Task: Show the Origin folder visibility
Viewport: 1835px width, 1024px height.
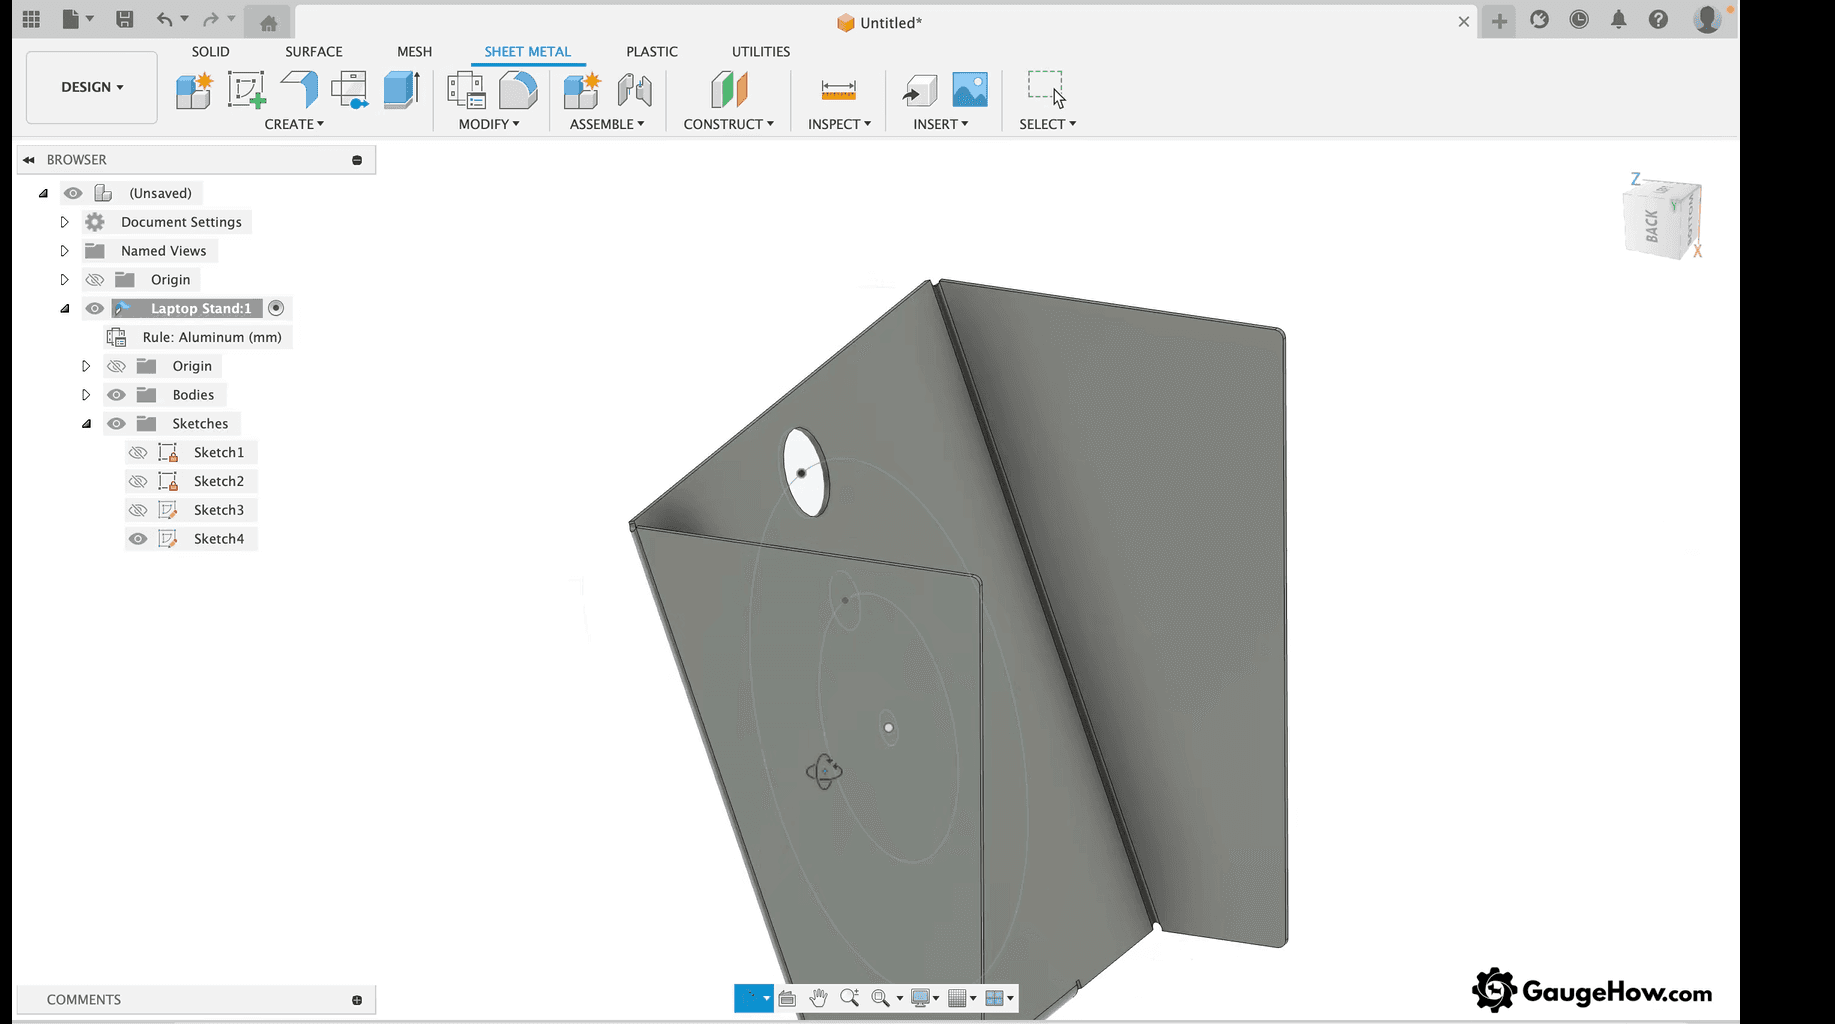Action: tap(95, 279)
